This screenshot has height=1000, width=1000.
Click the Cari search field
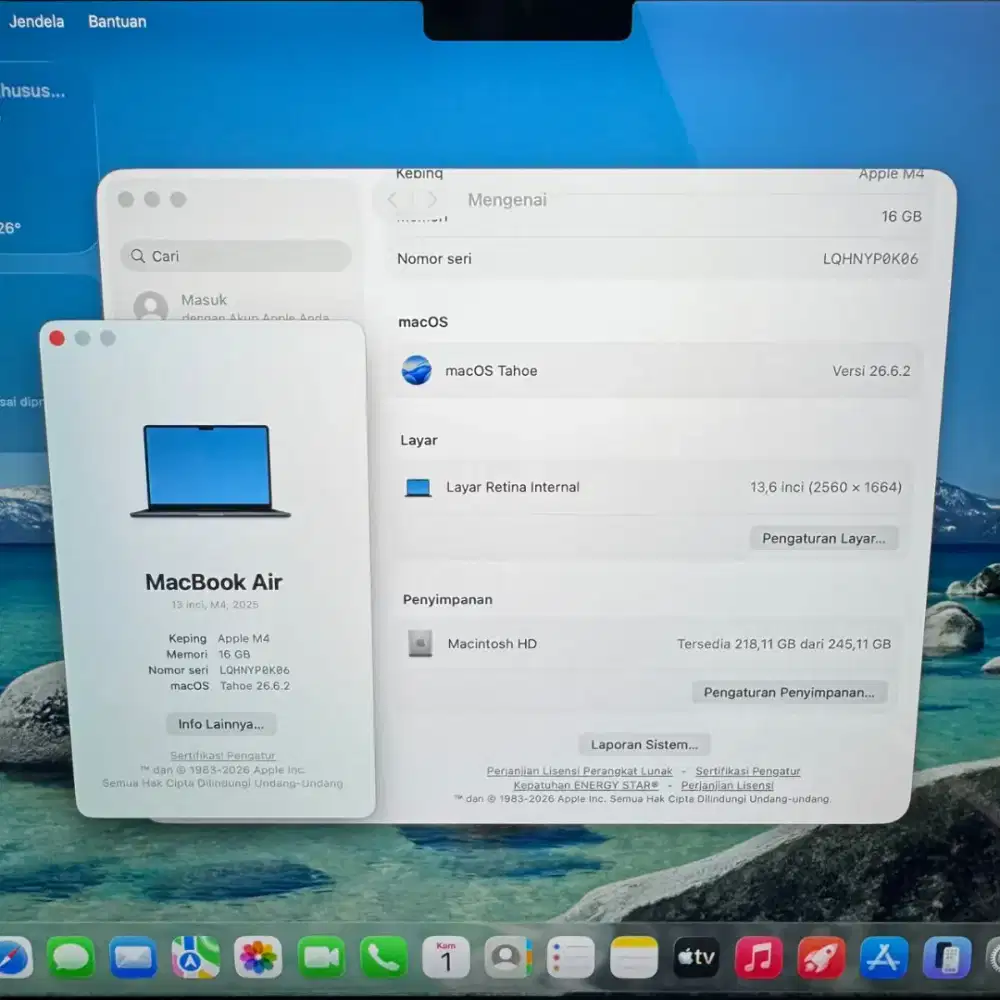235,256
